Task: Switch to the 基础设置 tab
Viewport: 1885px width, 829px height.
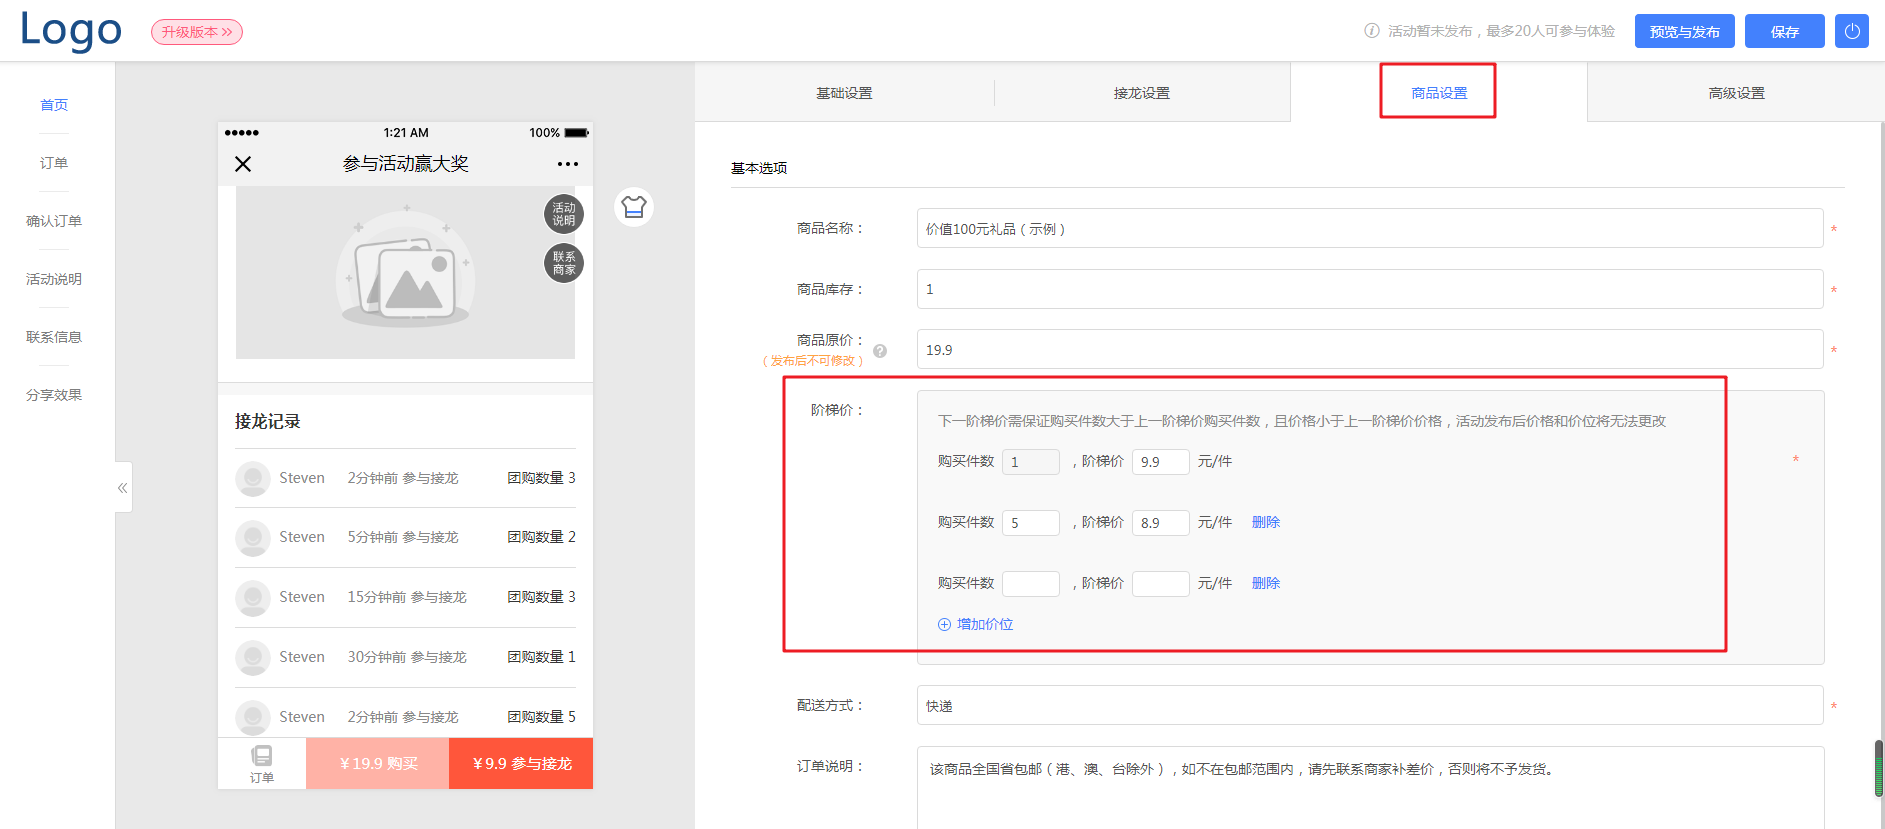Action: point(844,93)
